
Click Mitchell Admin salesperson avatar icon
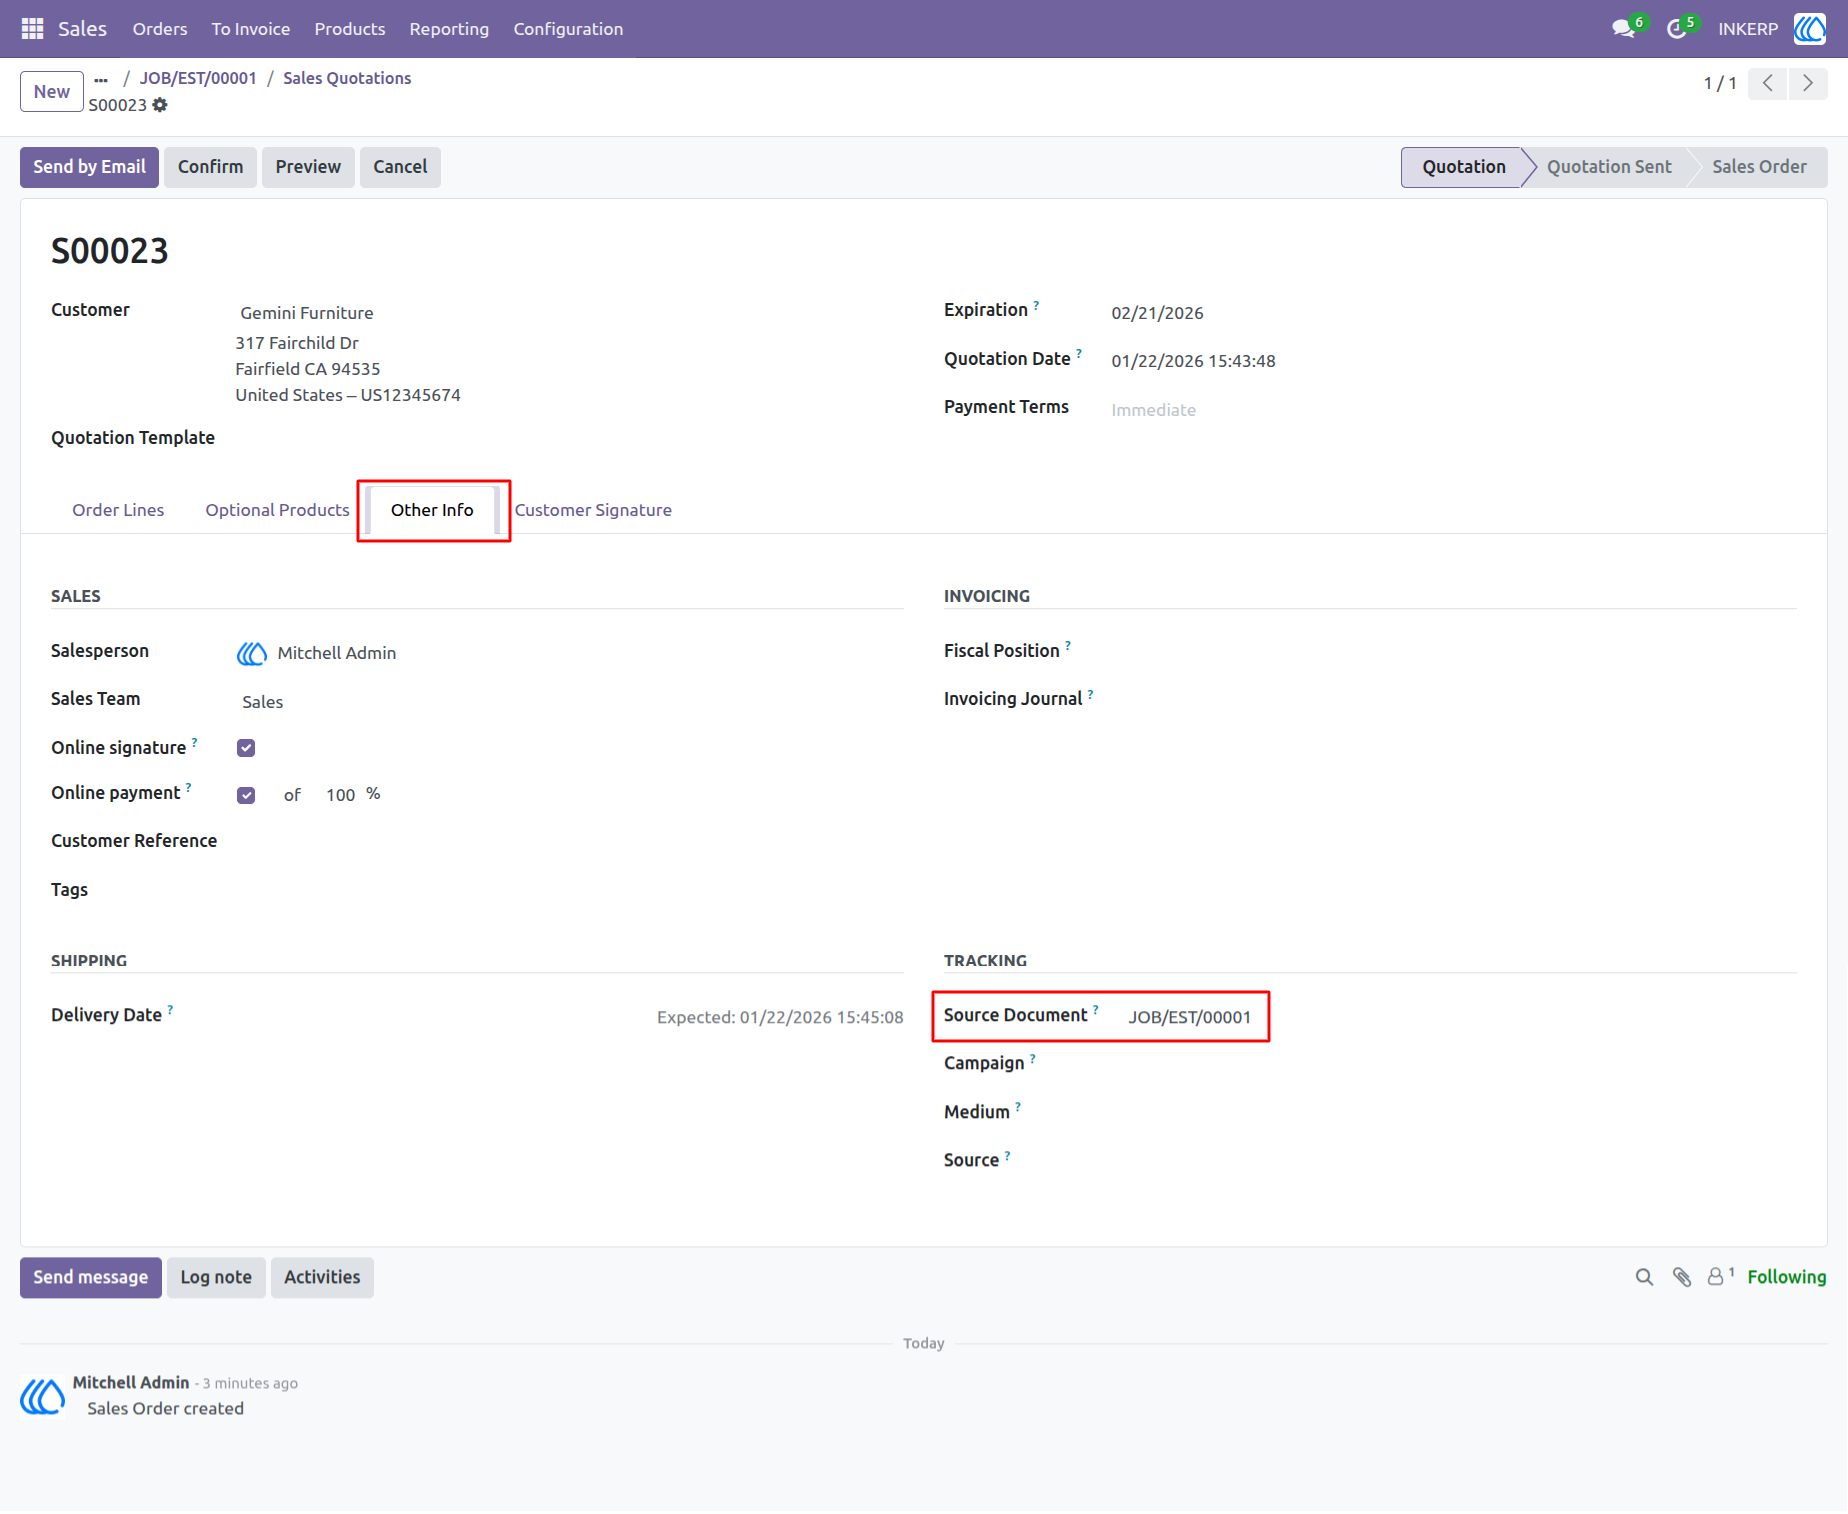coord(252,653)
